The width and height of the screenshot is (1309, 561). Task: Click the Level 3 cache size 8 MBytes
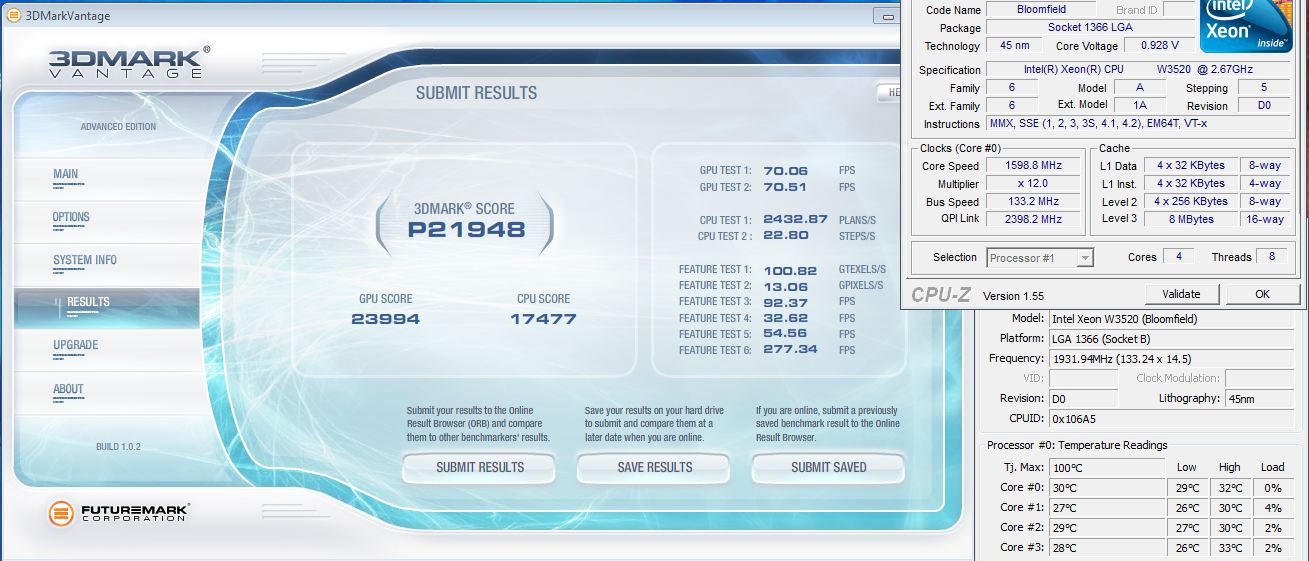pyautogui.click(x=1190, y=219)
